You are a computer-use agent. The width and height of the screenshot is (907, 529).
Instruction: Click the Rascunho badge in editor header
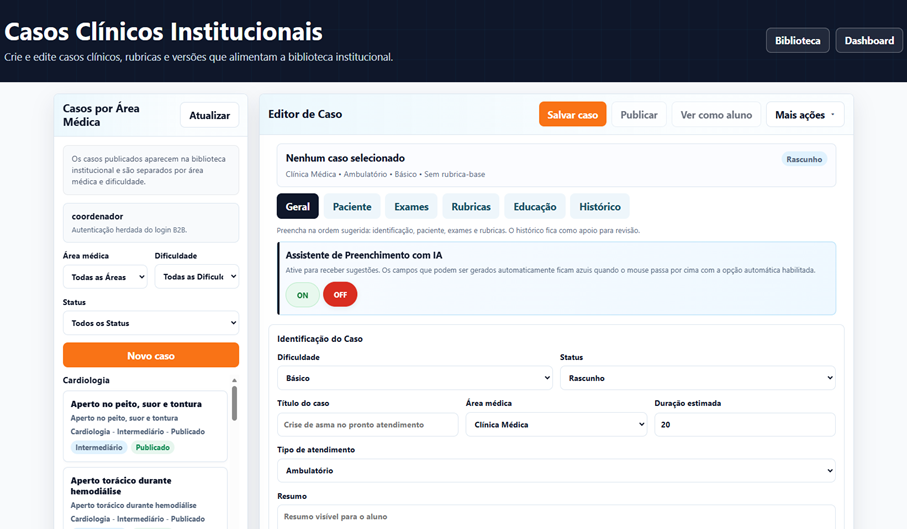(804, 159)
